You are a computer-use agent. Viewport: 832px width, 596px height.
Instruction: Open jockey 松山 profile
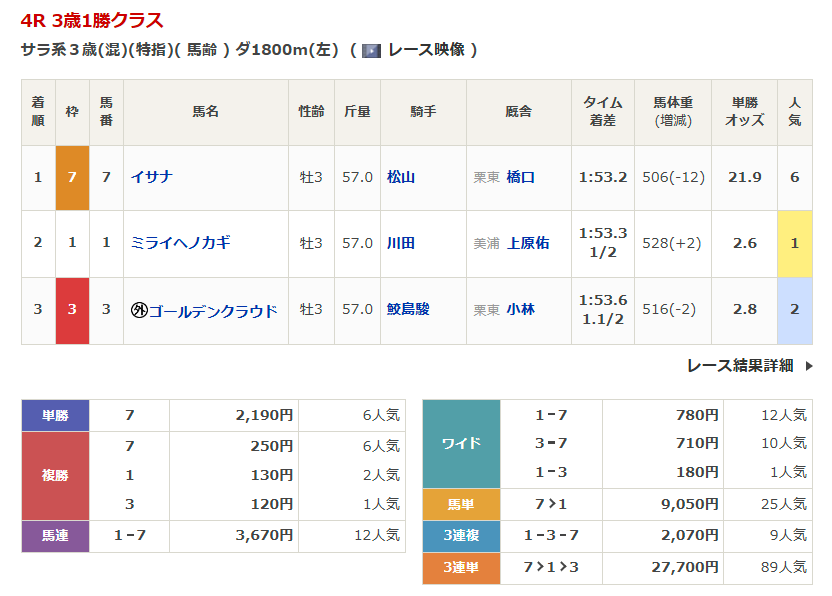point(401,177)
